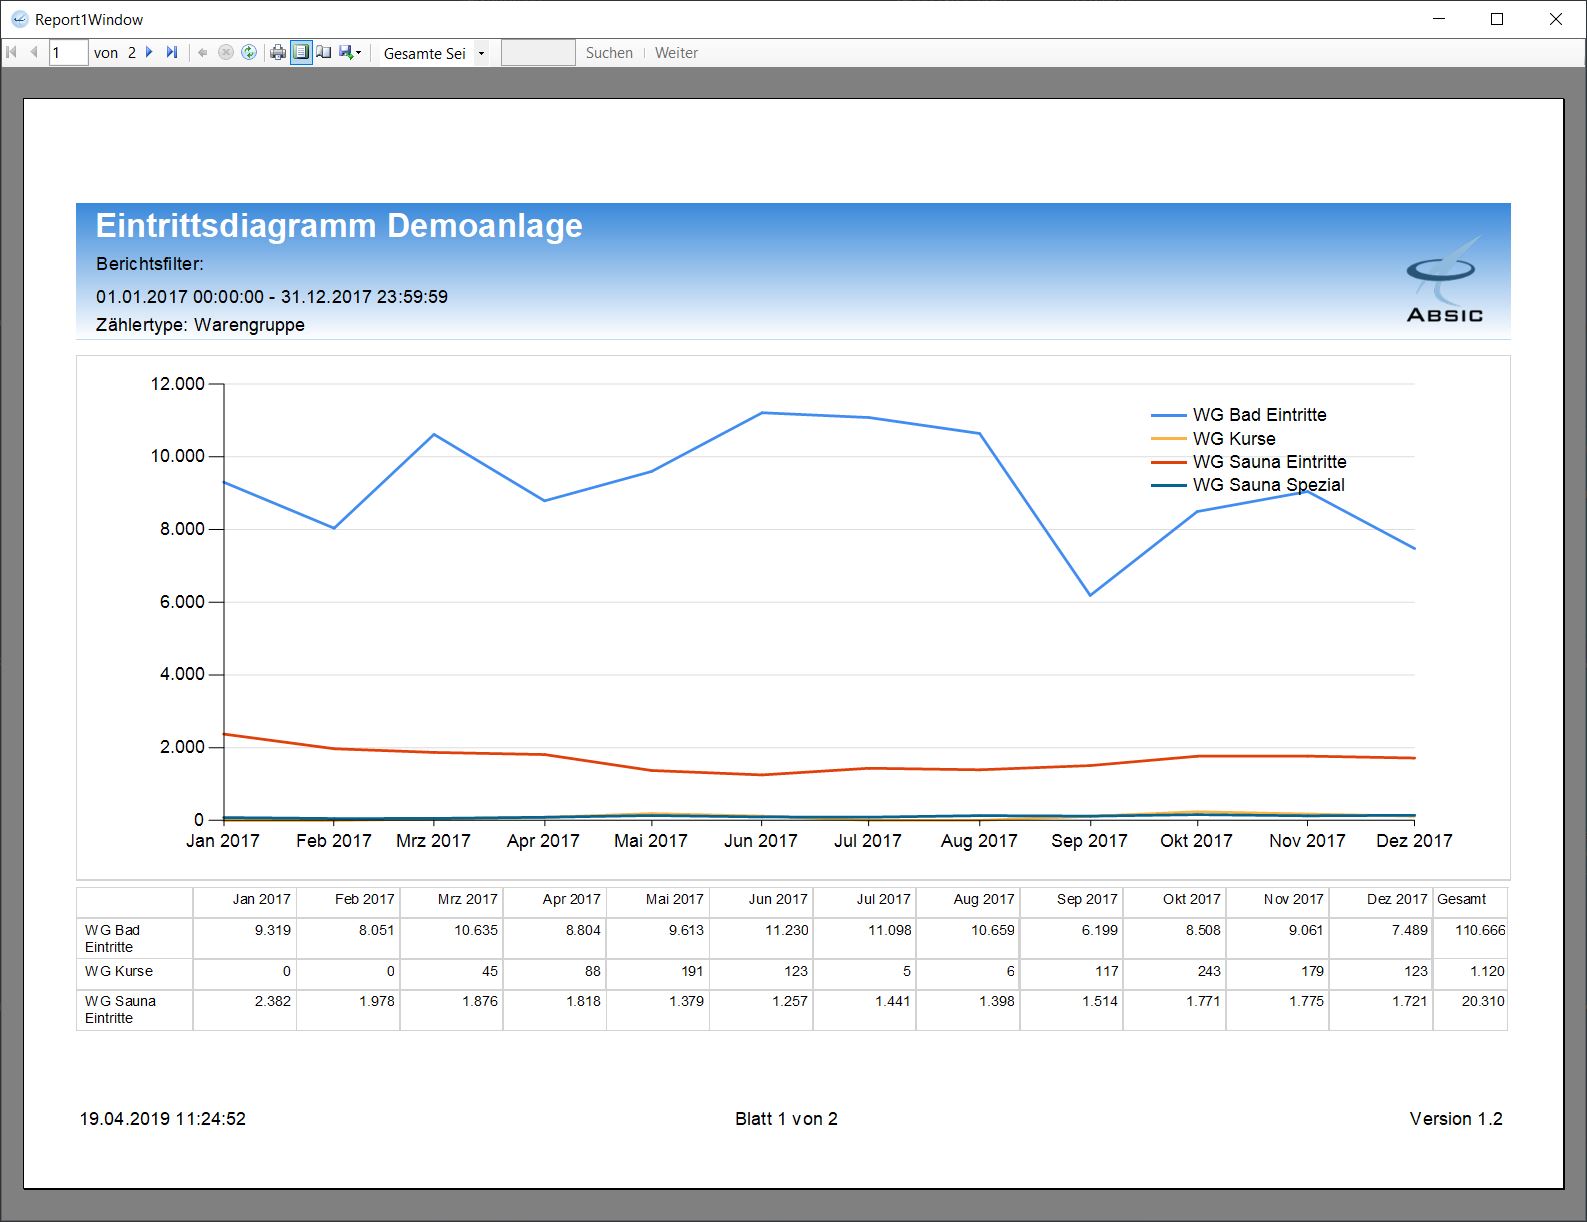Viewport: 1587px width, 1222px height.
Task: Click the Suchen link
Action: 609,53
